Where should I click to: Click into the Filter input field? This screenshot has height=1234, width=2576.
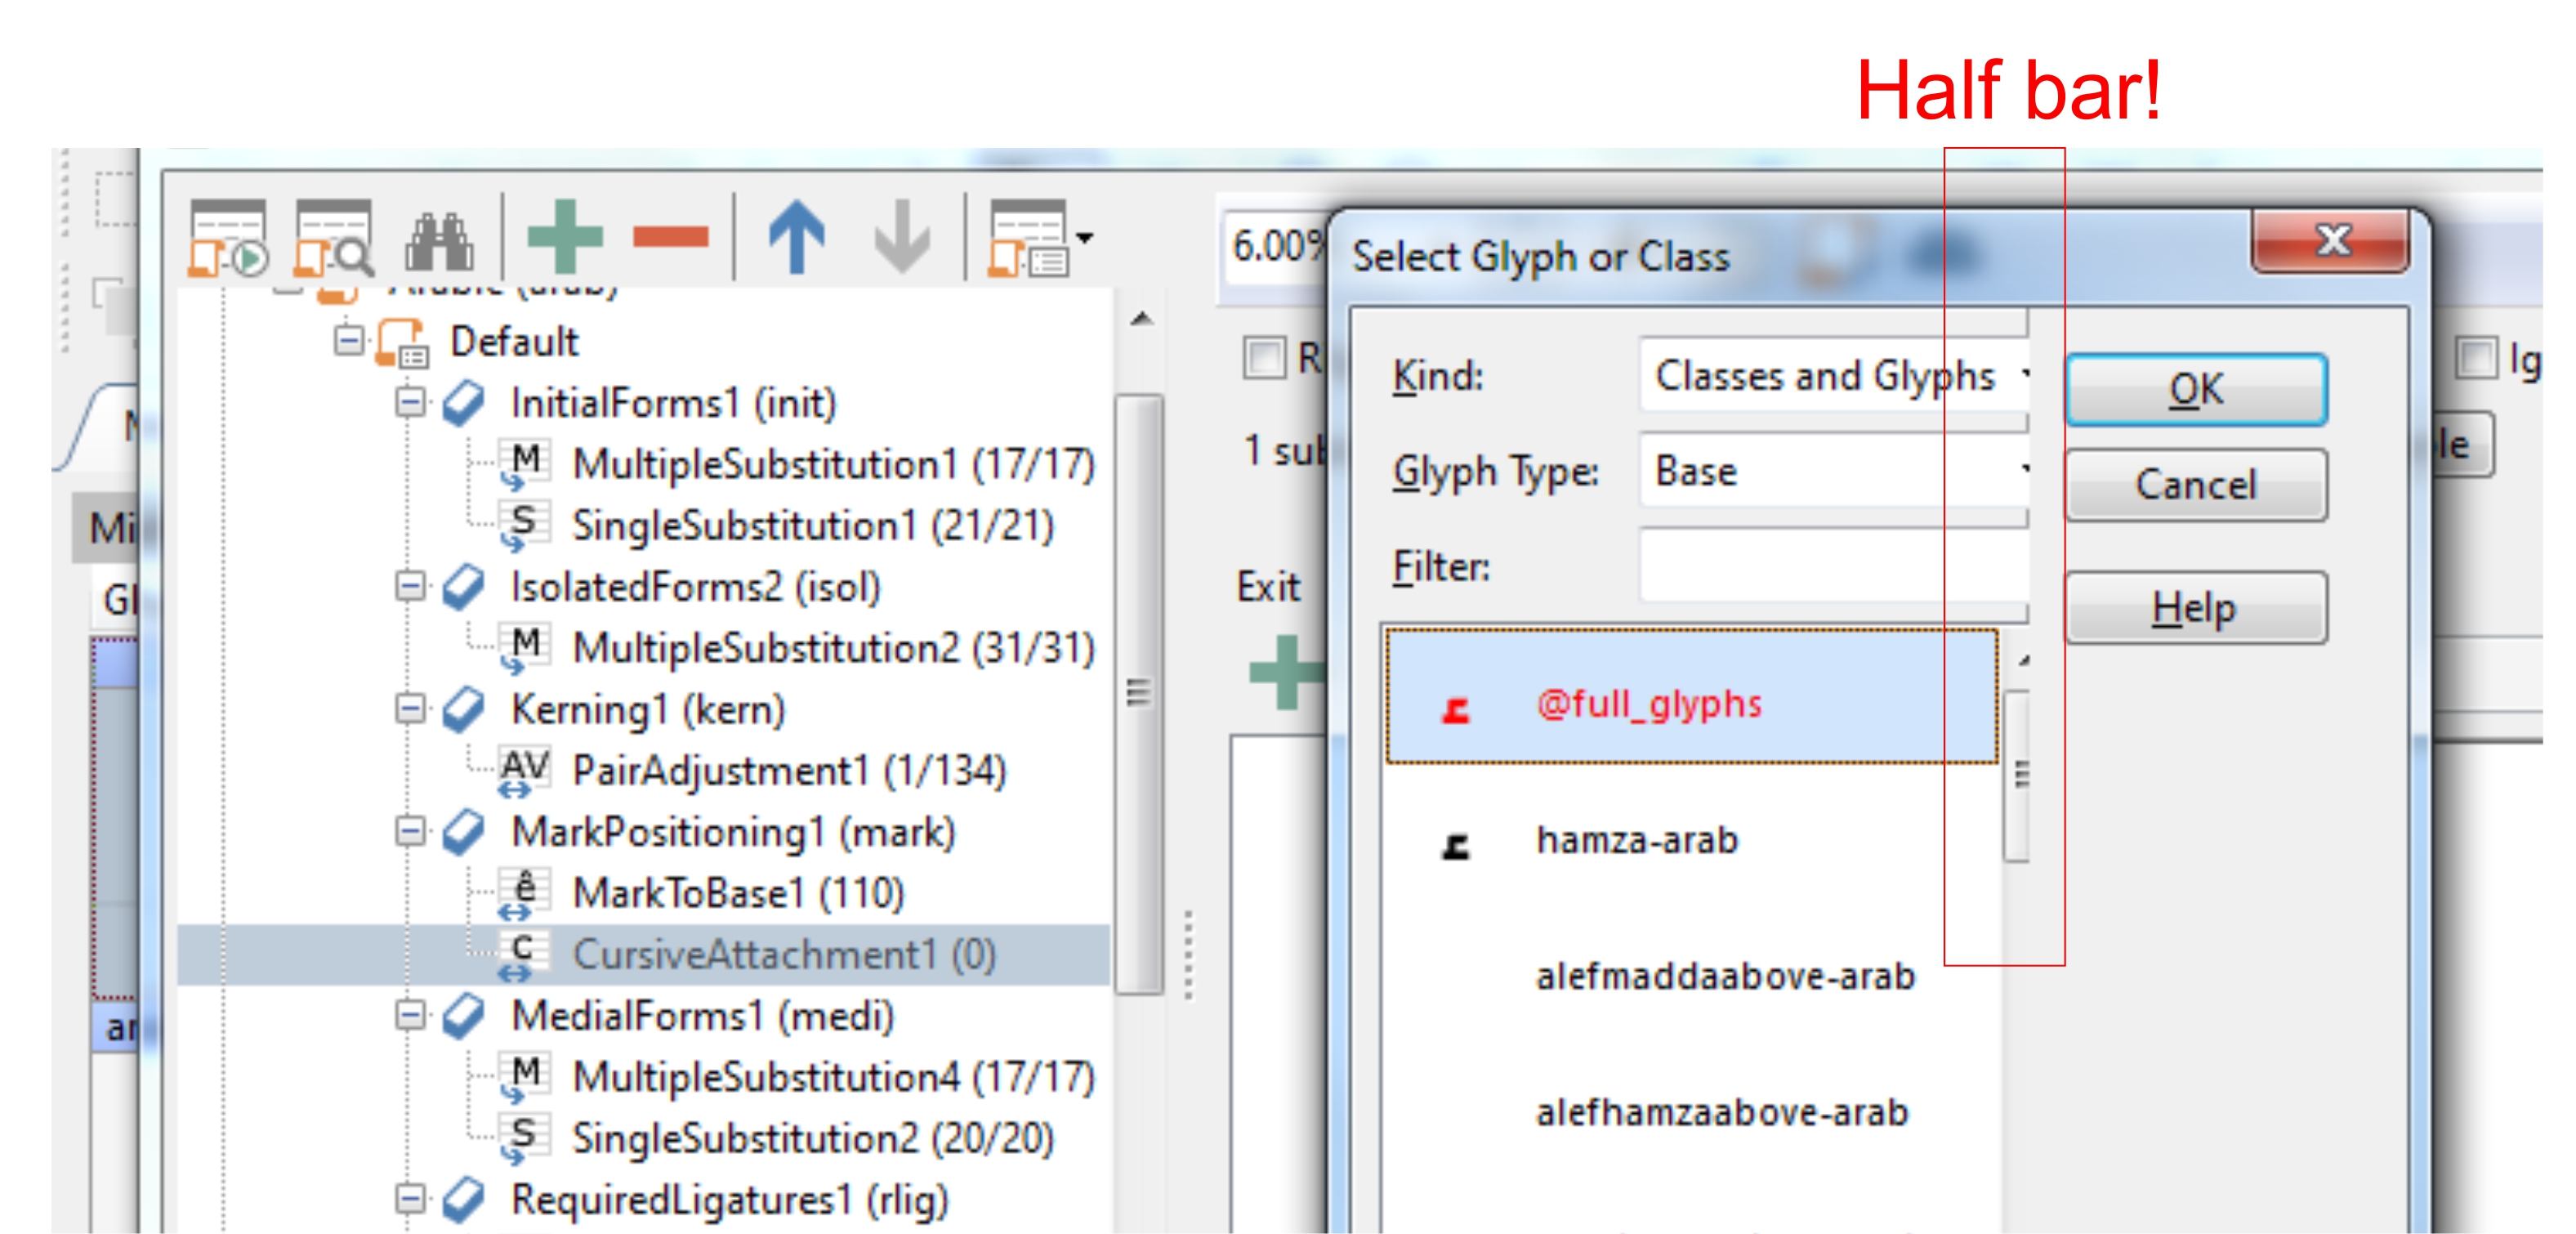tap(1834, 566)
